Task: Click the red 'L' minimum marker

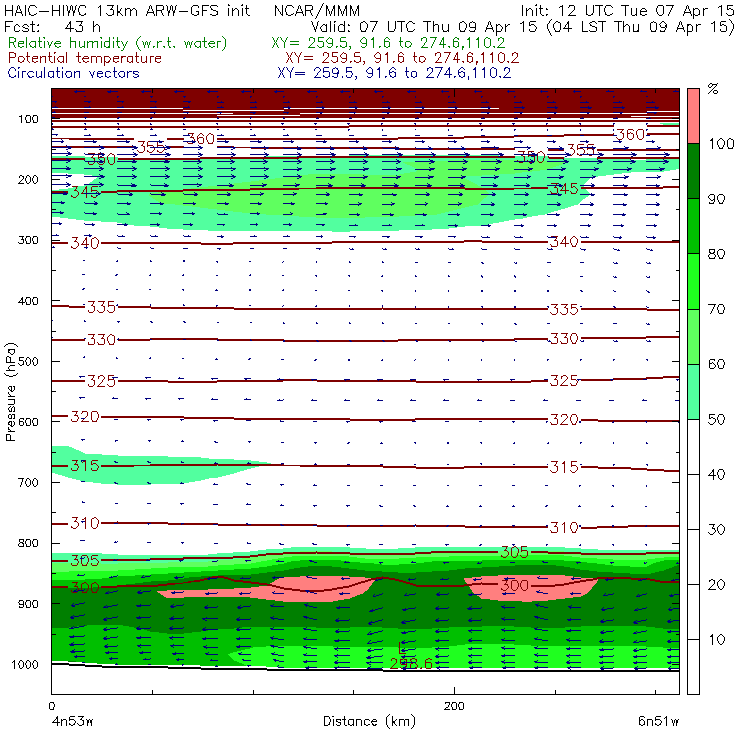Action: click(x=401, y=648)
